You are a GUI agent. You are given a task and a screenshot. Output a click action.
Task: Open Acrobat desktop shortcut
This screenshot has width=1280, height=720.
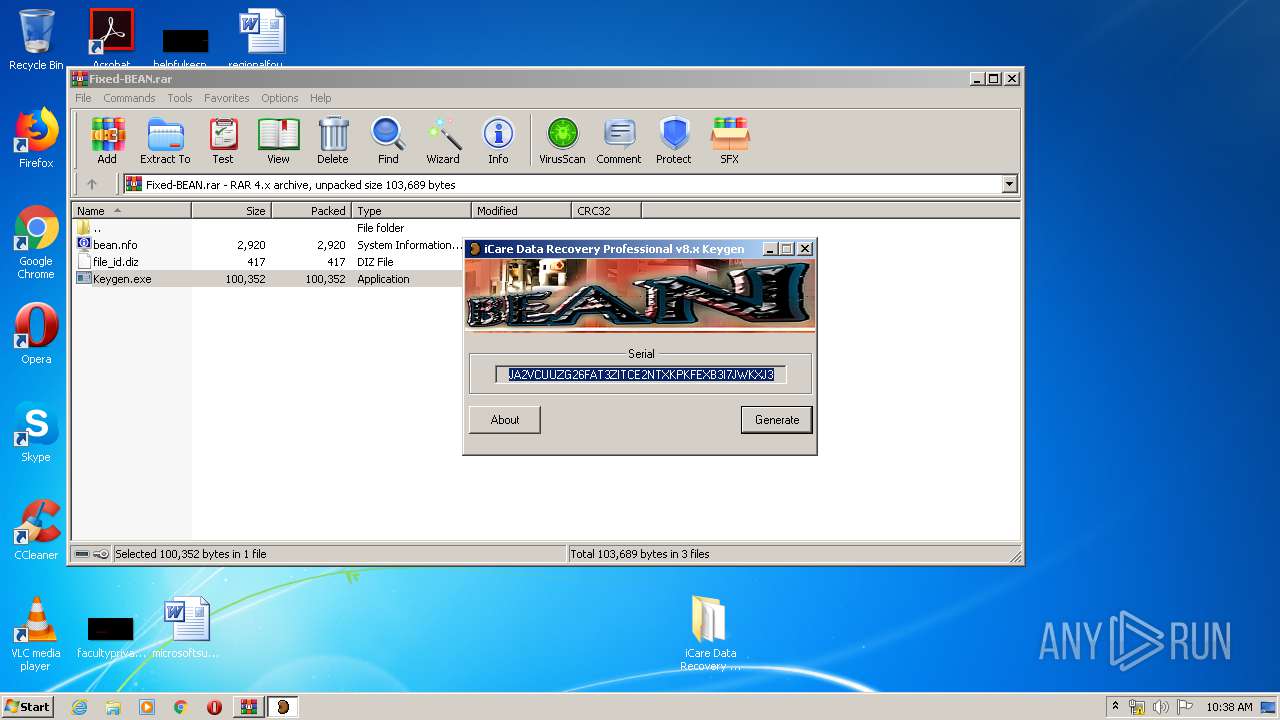tap(112, 38)
